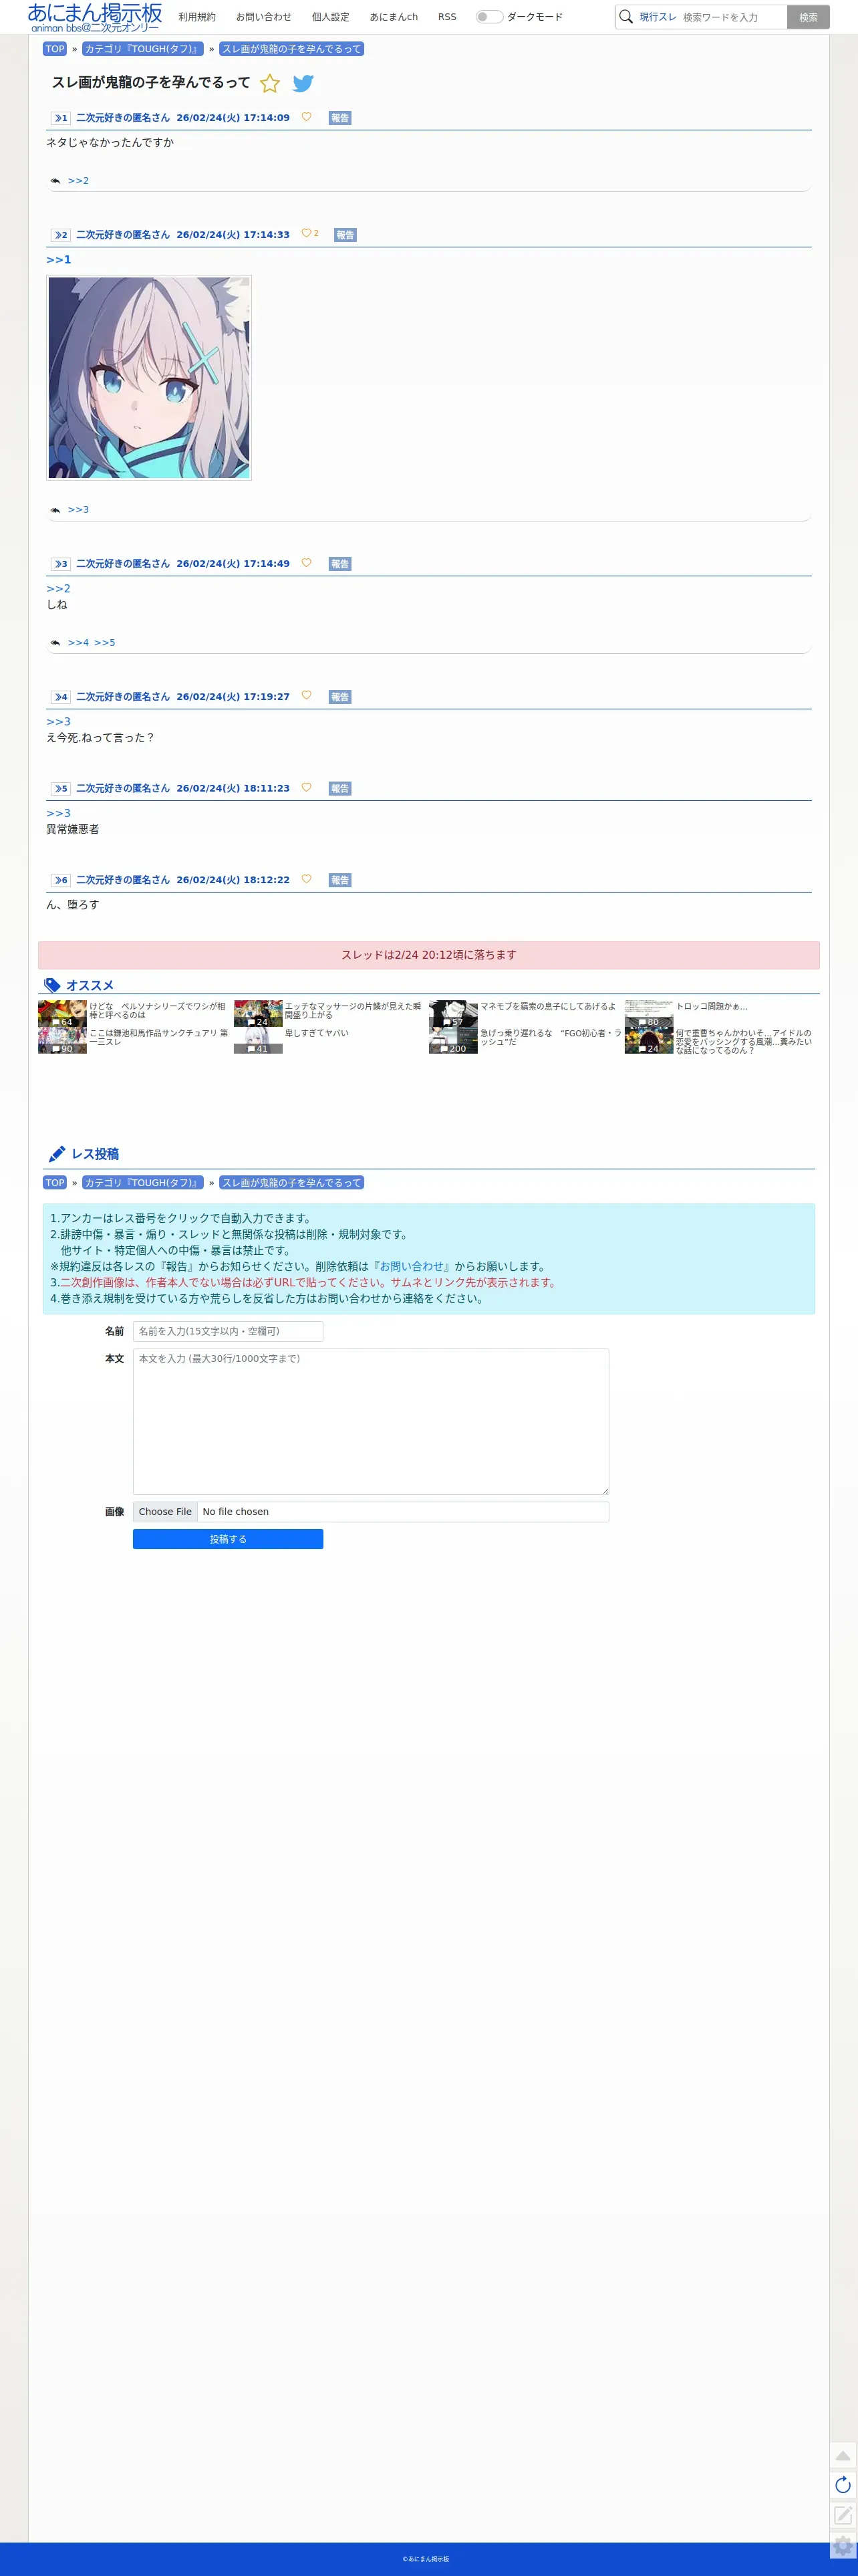Open カテゴリ『TOUGH(タフ)』 upper breadcrumb
The height and width of the screenshot is (2576, 858).
coord(143,49)
